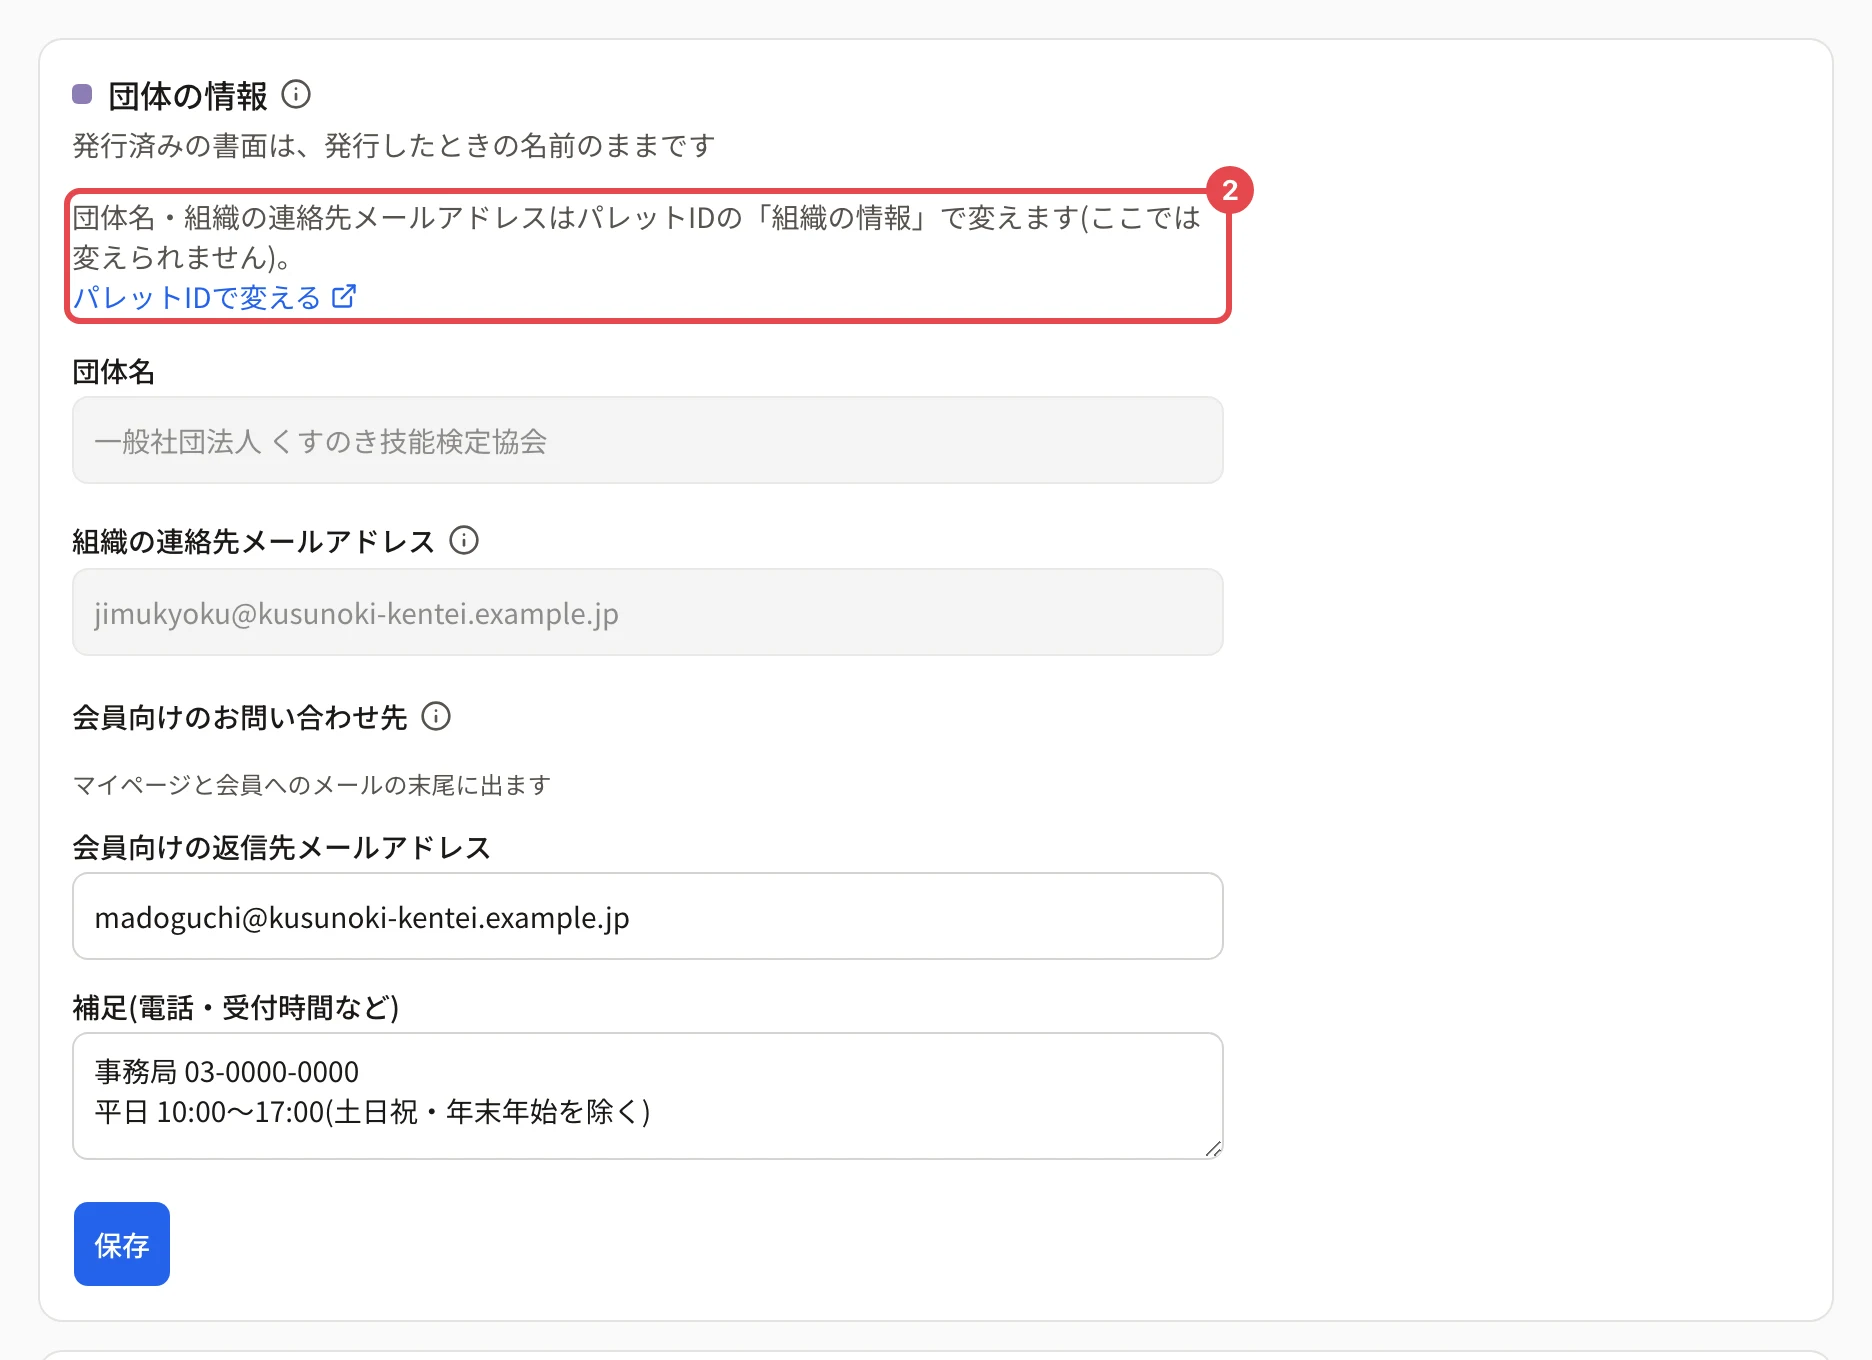1872x1360 pixels.
Task: Click the disabled 団体名 field
Action: 648,440
